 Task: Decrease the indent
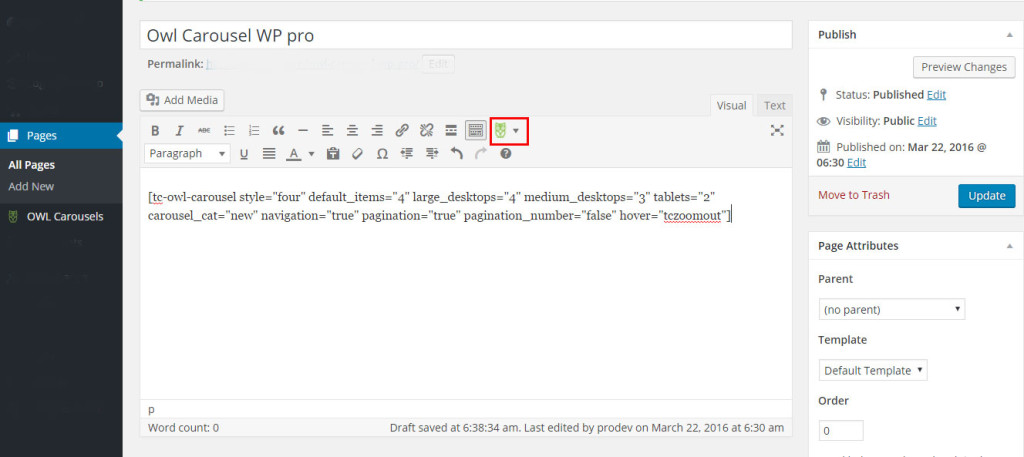[x=407, y=154]
